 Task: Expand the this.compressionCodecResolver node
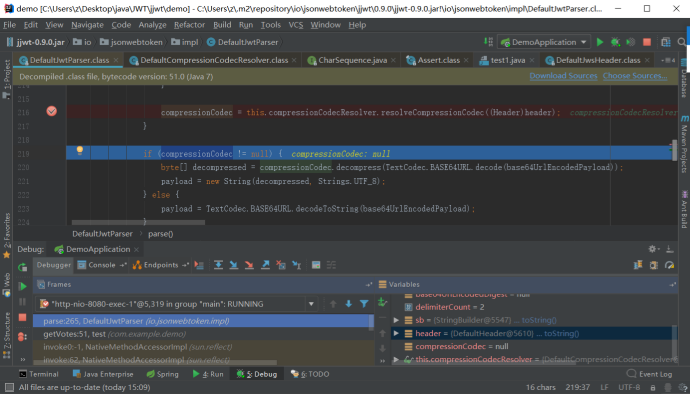pyautogui.click(x=396, y=360)
